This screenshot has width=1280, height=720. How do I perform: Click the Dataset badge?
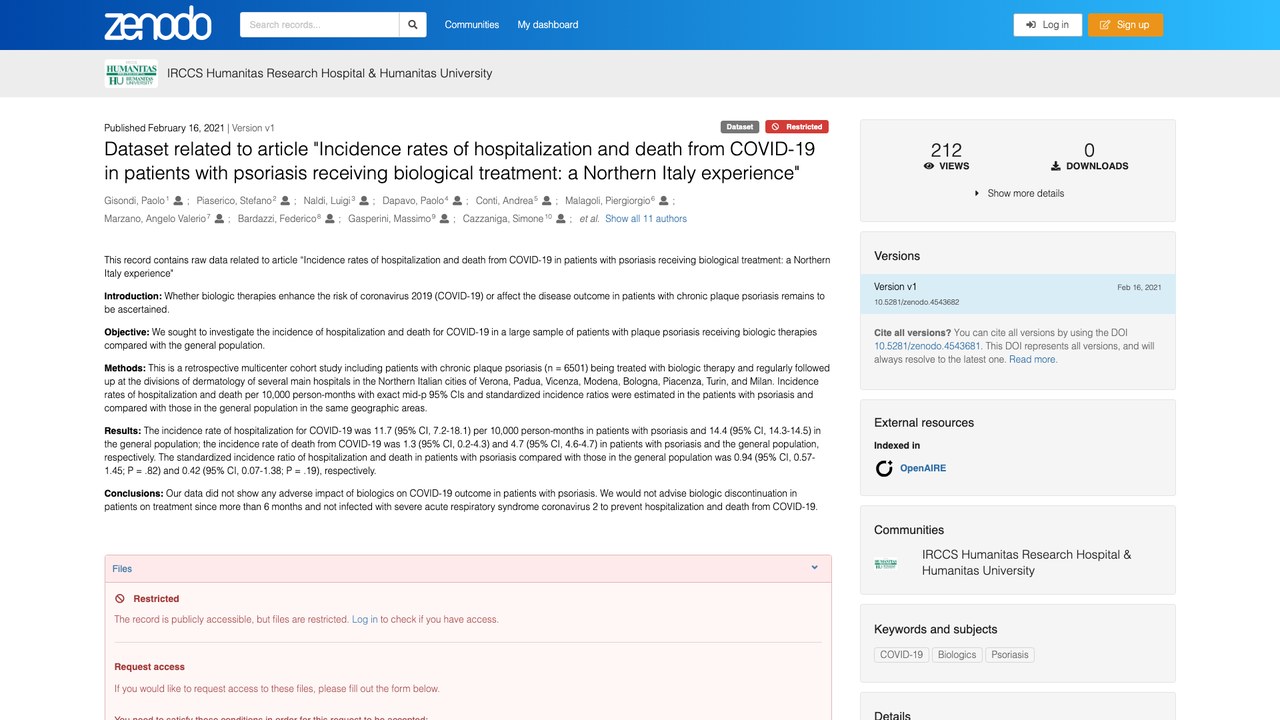click(740, 127)
